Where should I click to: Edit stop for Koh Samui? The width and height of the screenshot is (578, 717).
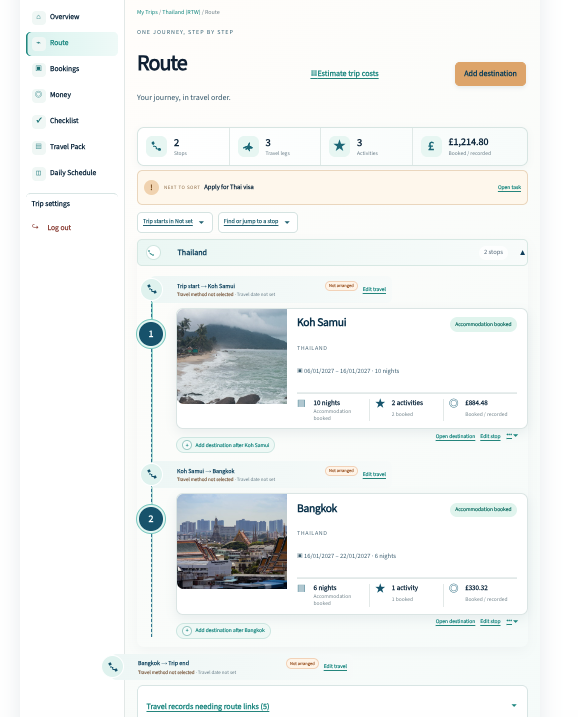tap(490, 436)
